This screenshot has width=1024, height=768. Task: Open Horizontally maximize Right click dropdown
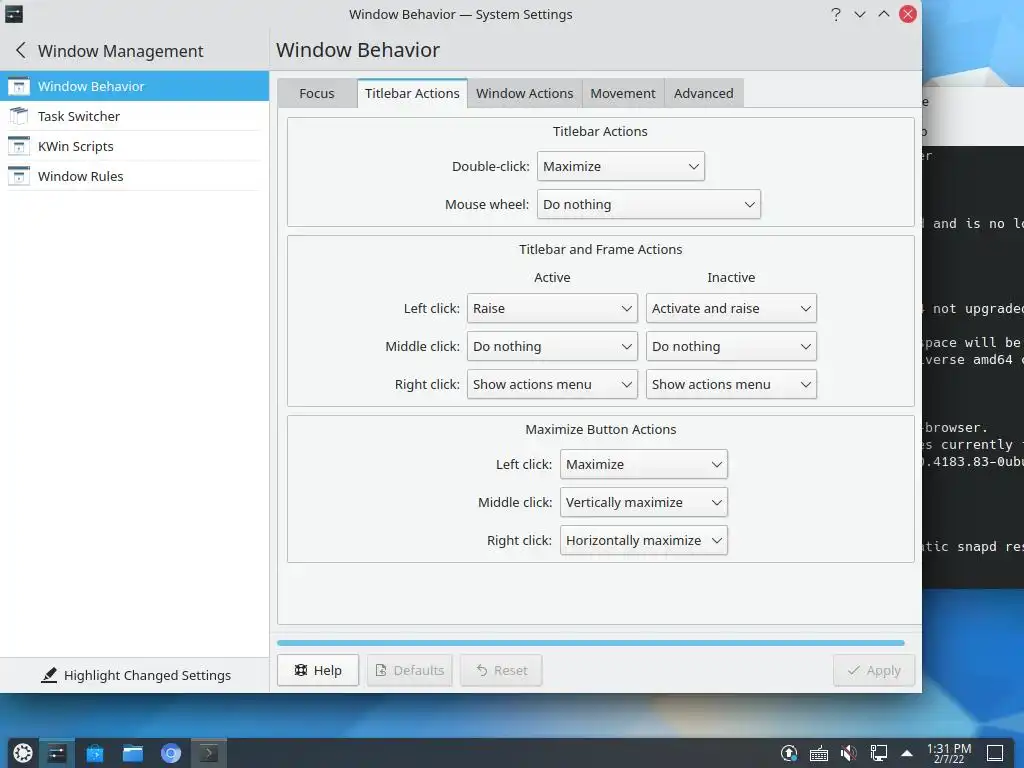643,540
